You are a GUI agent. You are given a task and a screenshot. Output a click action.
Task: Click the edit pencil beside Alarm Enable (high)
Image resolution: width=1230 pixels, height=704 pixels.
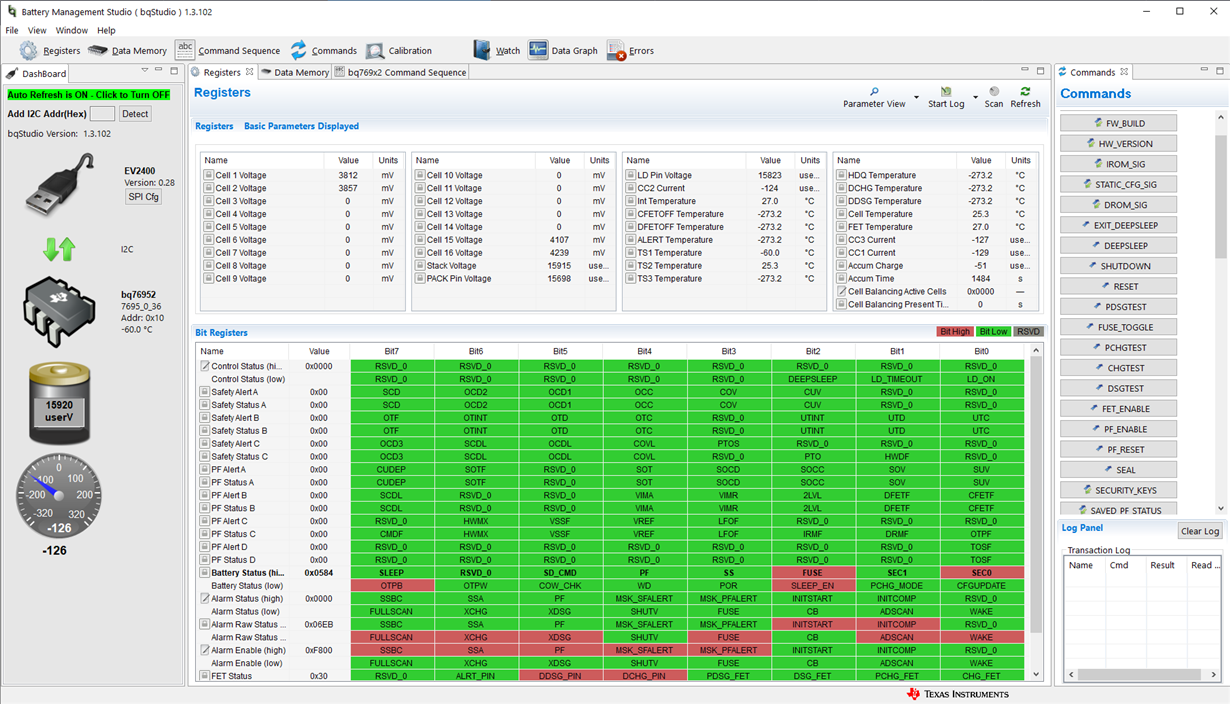click(x=205, y=651)
